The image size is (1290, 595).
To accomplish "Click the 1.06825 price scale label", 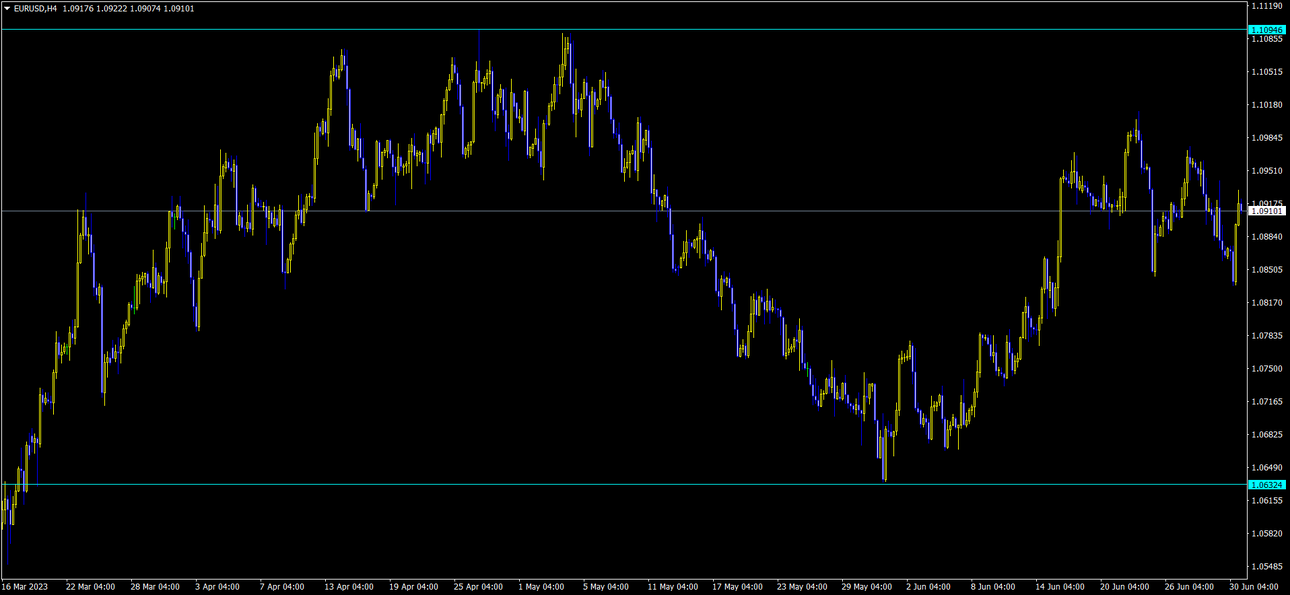I will (1267, 435).
